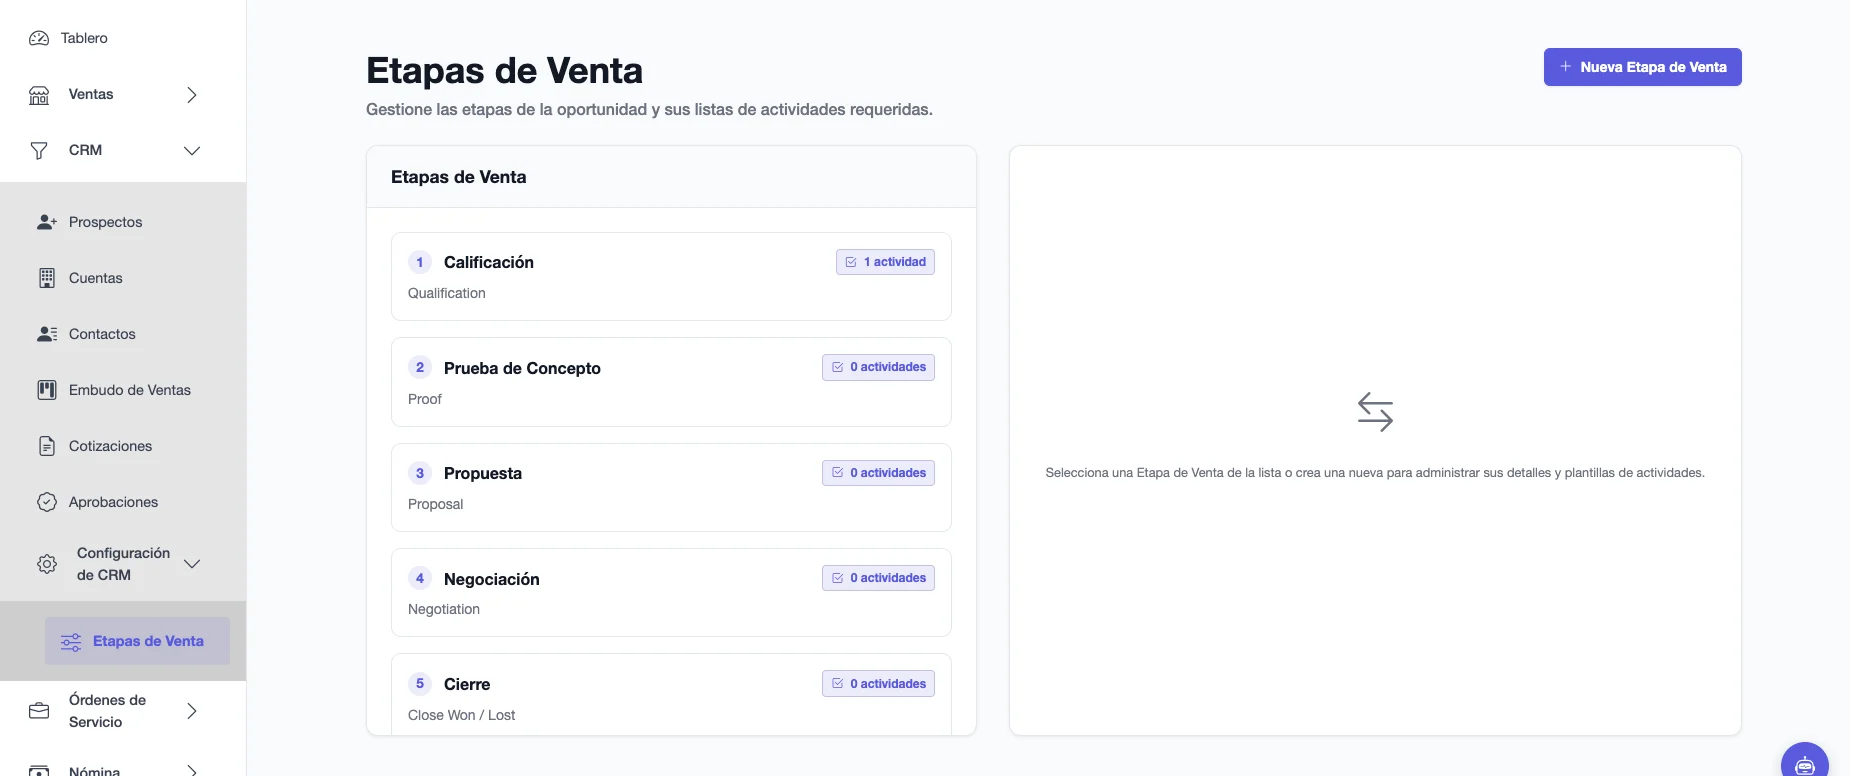Collapse the Configuración de CRM chevron
The width and height of the screenshot is (1850, 776).
coord(192,564)
